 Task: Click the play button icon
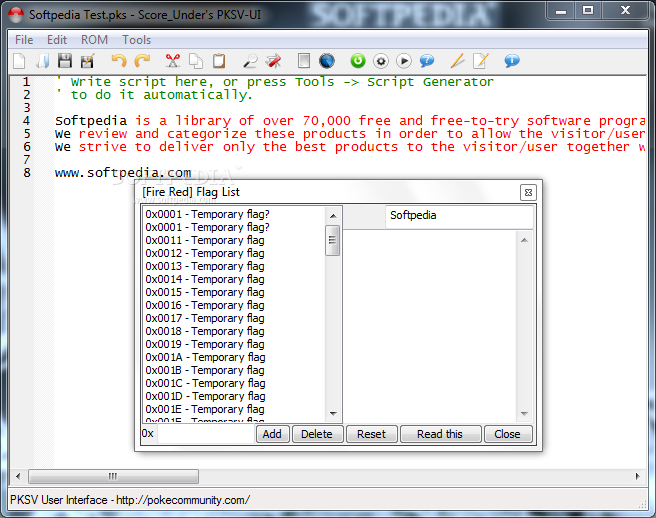pyautogui.click(x=404, y=61)
